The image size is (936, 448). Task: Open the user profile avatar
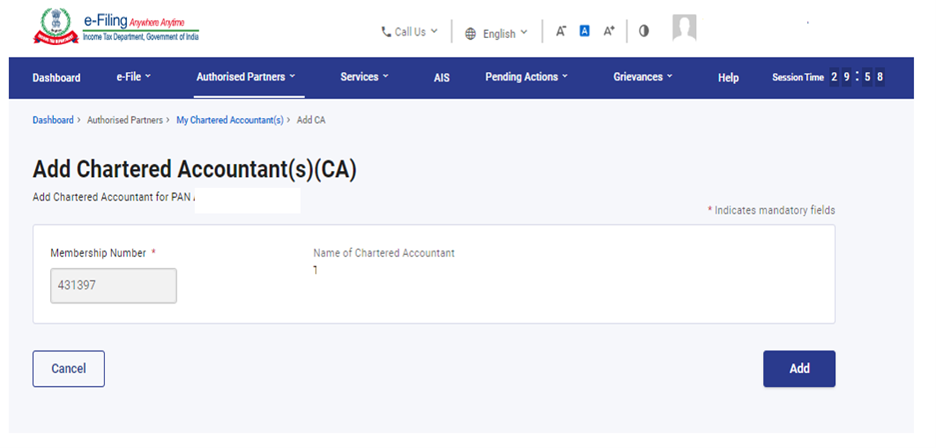684,29
